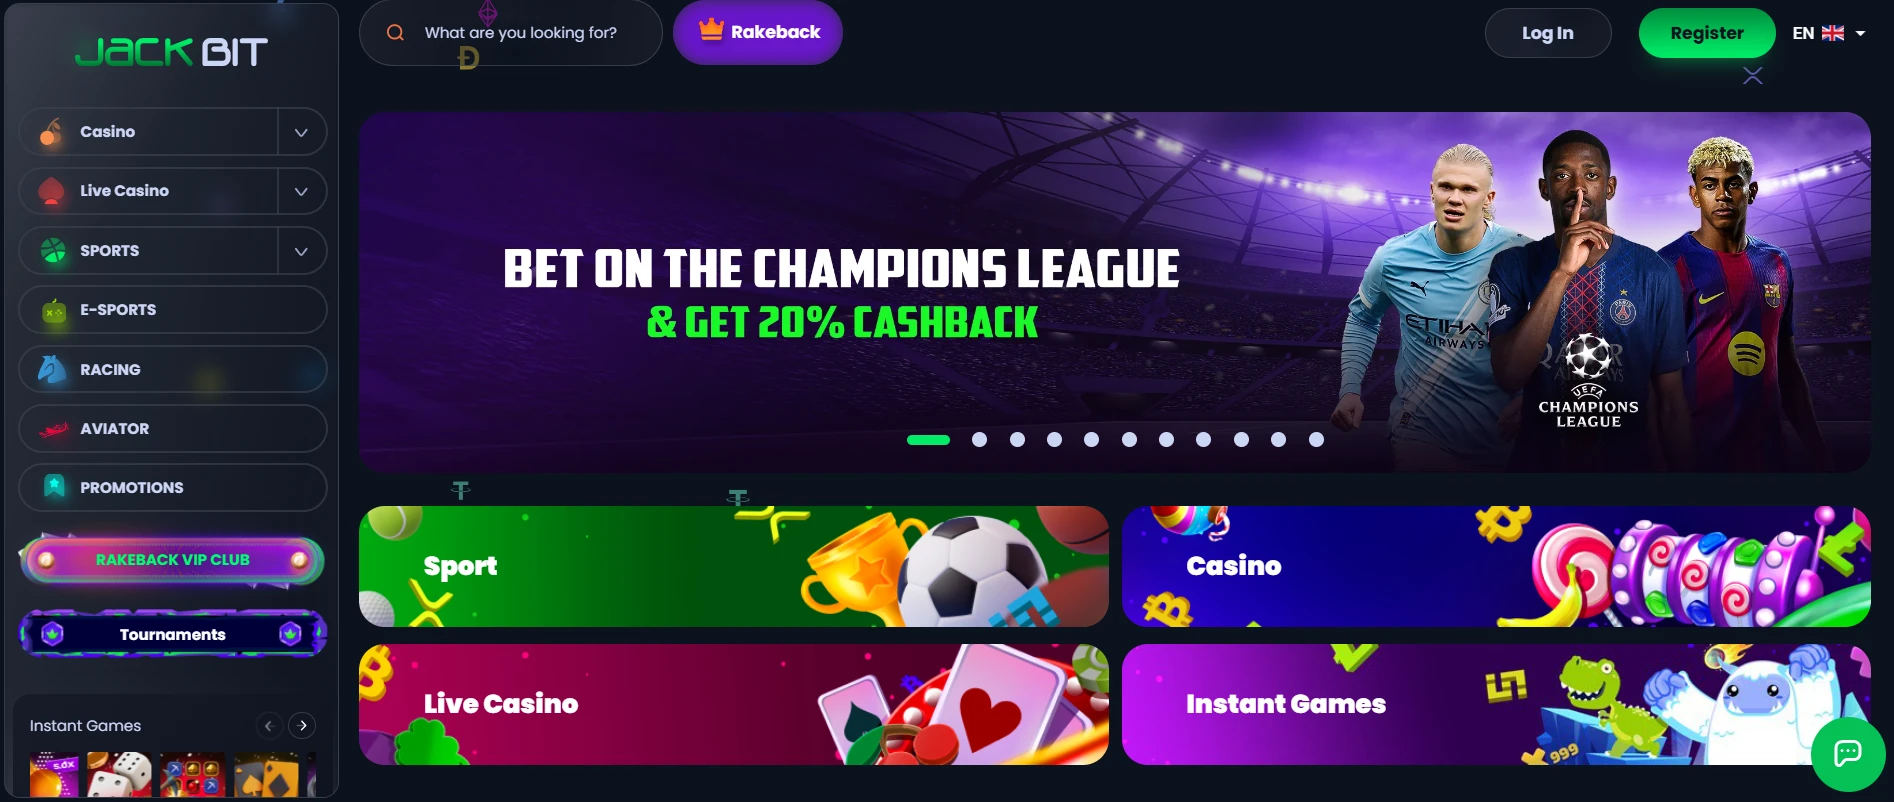
Task: Open the Tournaments menu item
Action: pyautogui.click(x=173, y=634)
